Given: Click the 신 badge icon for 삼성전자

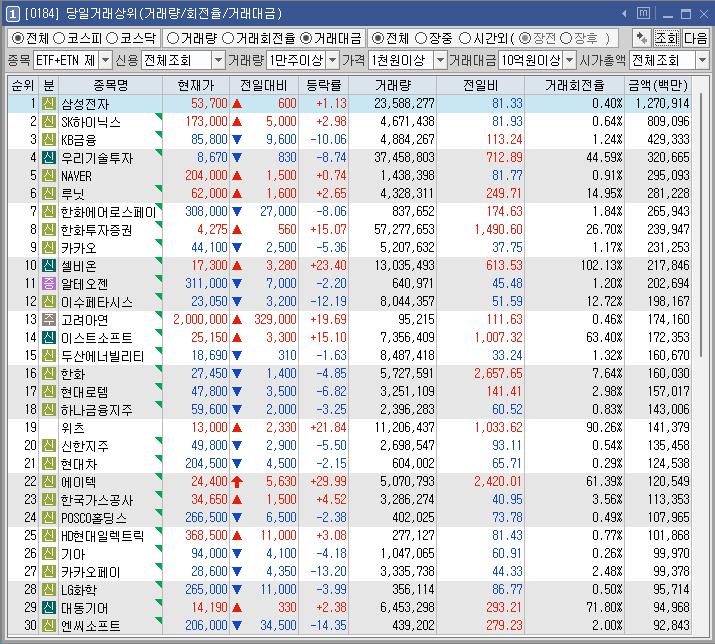Looking at the screenshot, I should (49, 104).
